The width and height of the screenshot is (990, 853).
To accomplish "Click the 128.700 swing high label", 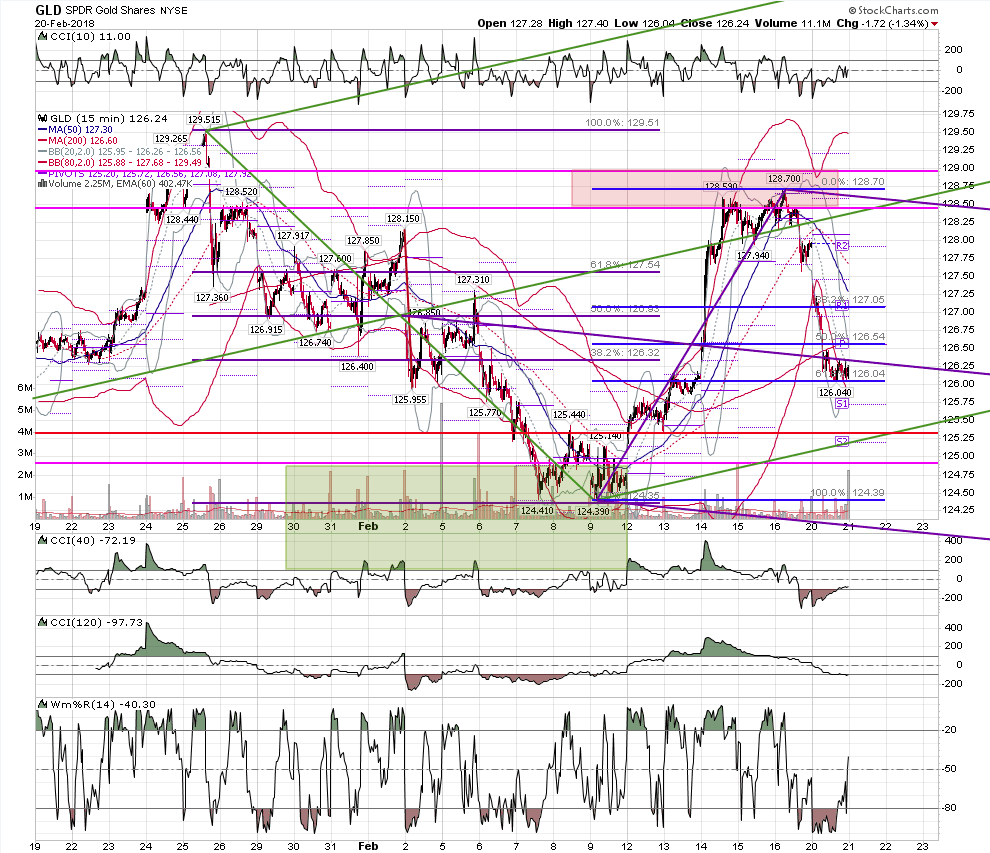I will (784, 179).
